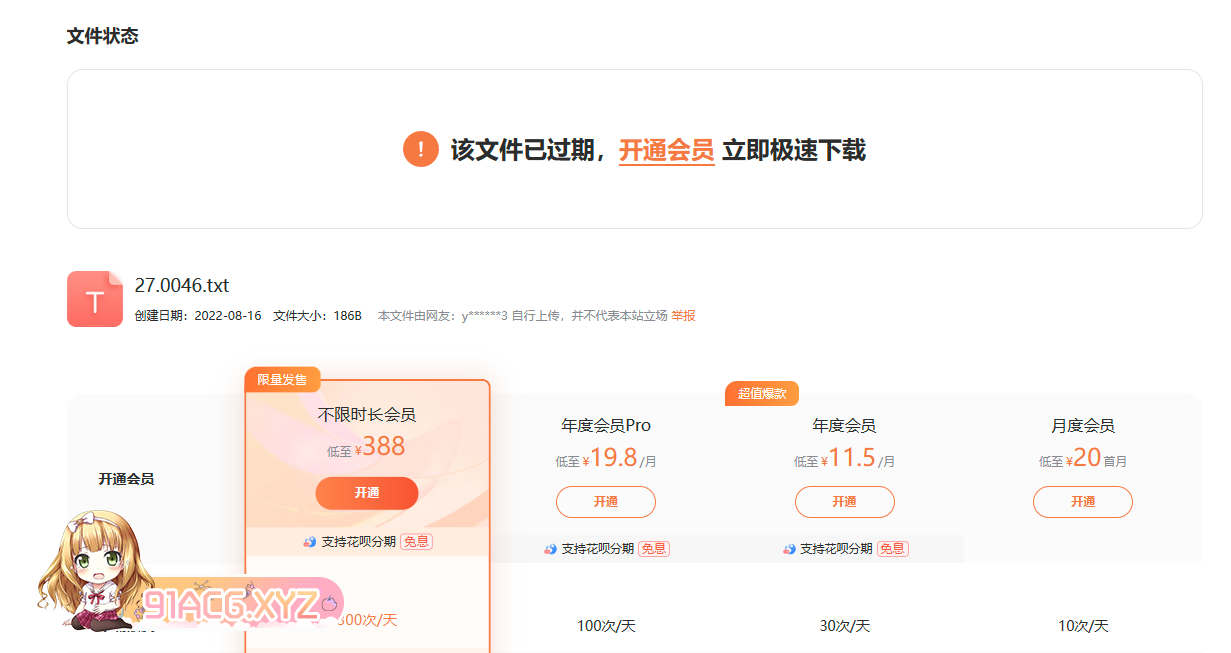Viewport: 1231px width, 653px height.
Task: Open the 开通会员 link in expired notice
Action: tap(666, 151)
